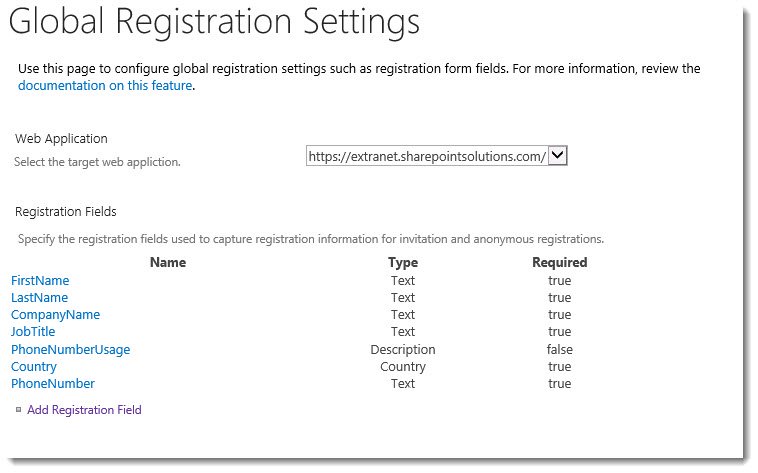Click the Web Application section label

61,139
